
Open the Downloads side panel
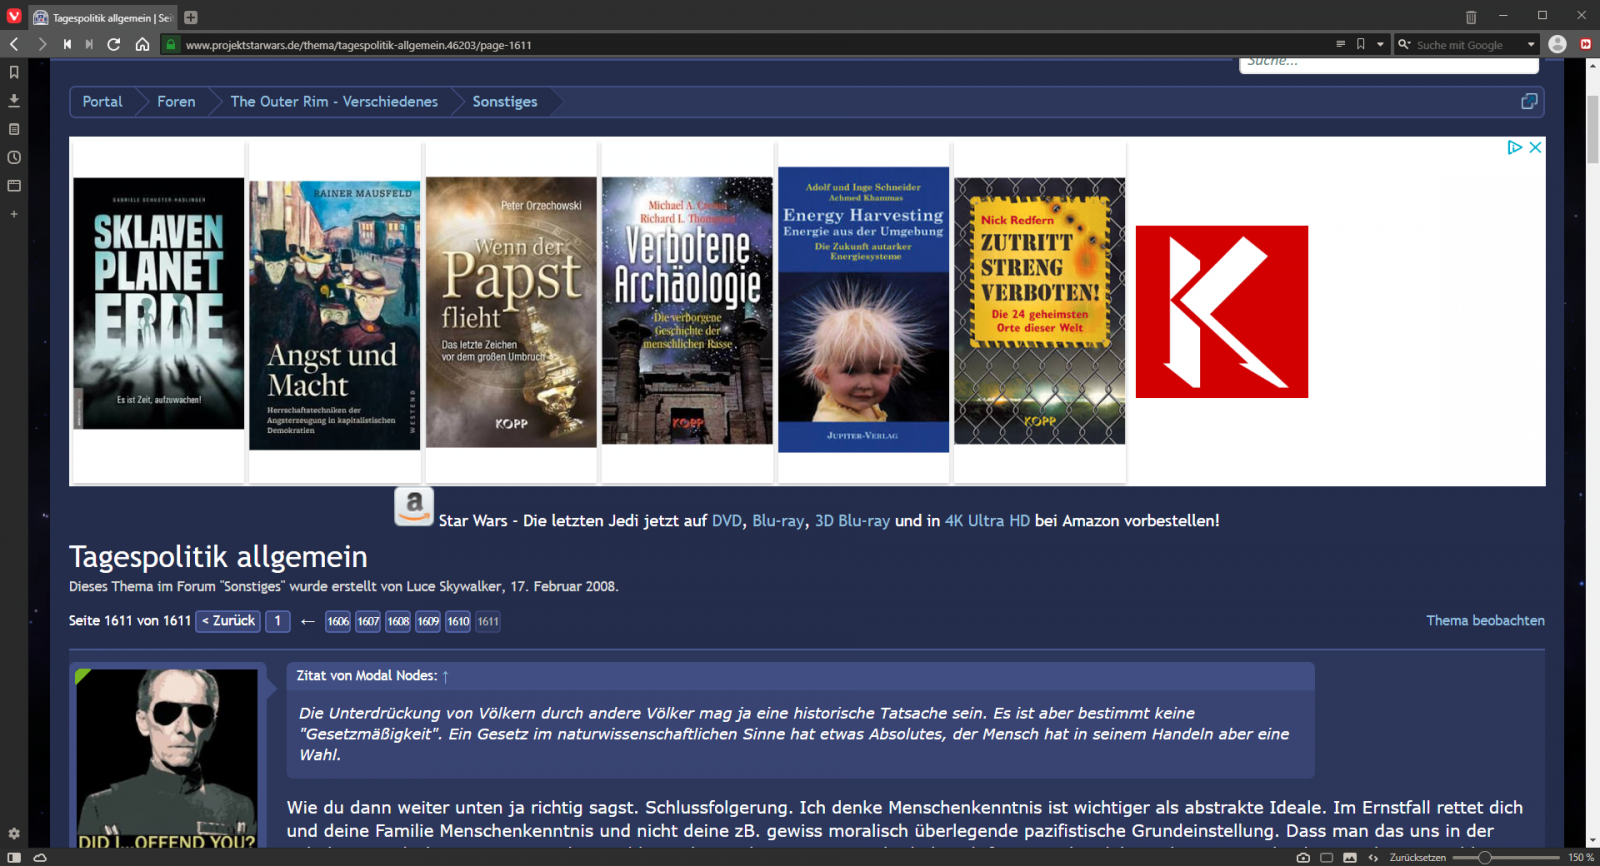tap(14, 100)
